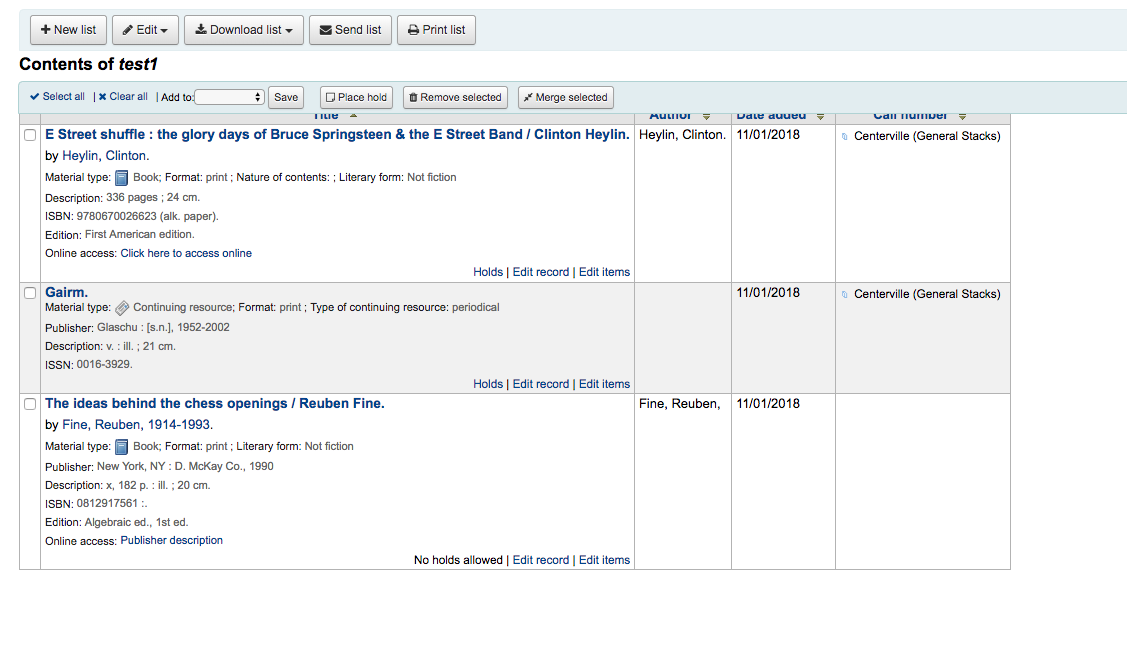Click the Title column sort arrow

[353, 116]
